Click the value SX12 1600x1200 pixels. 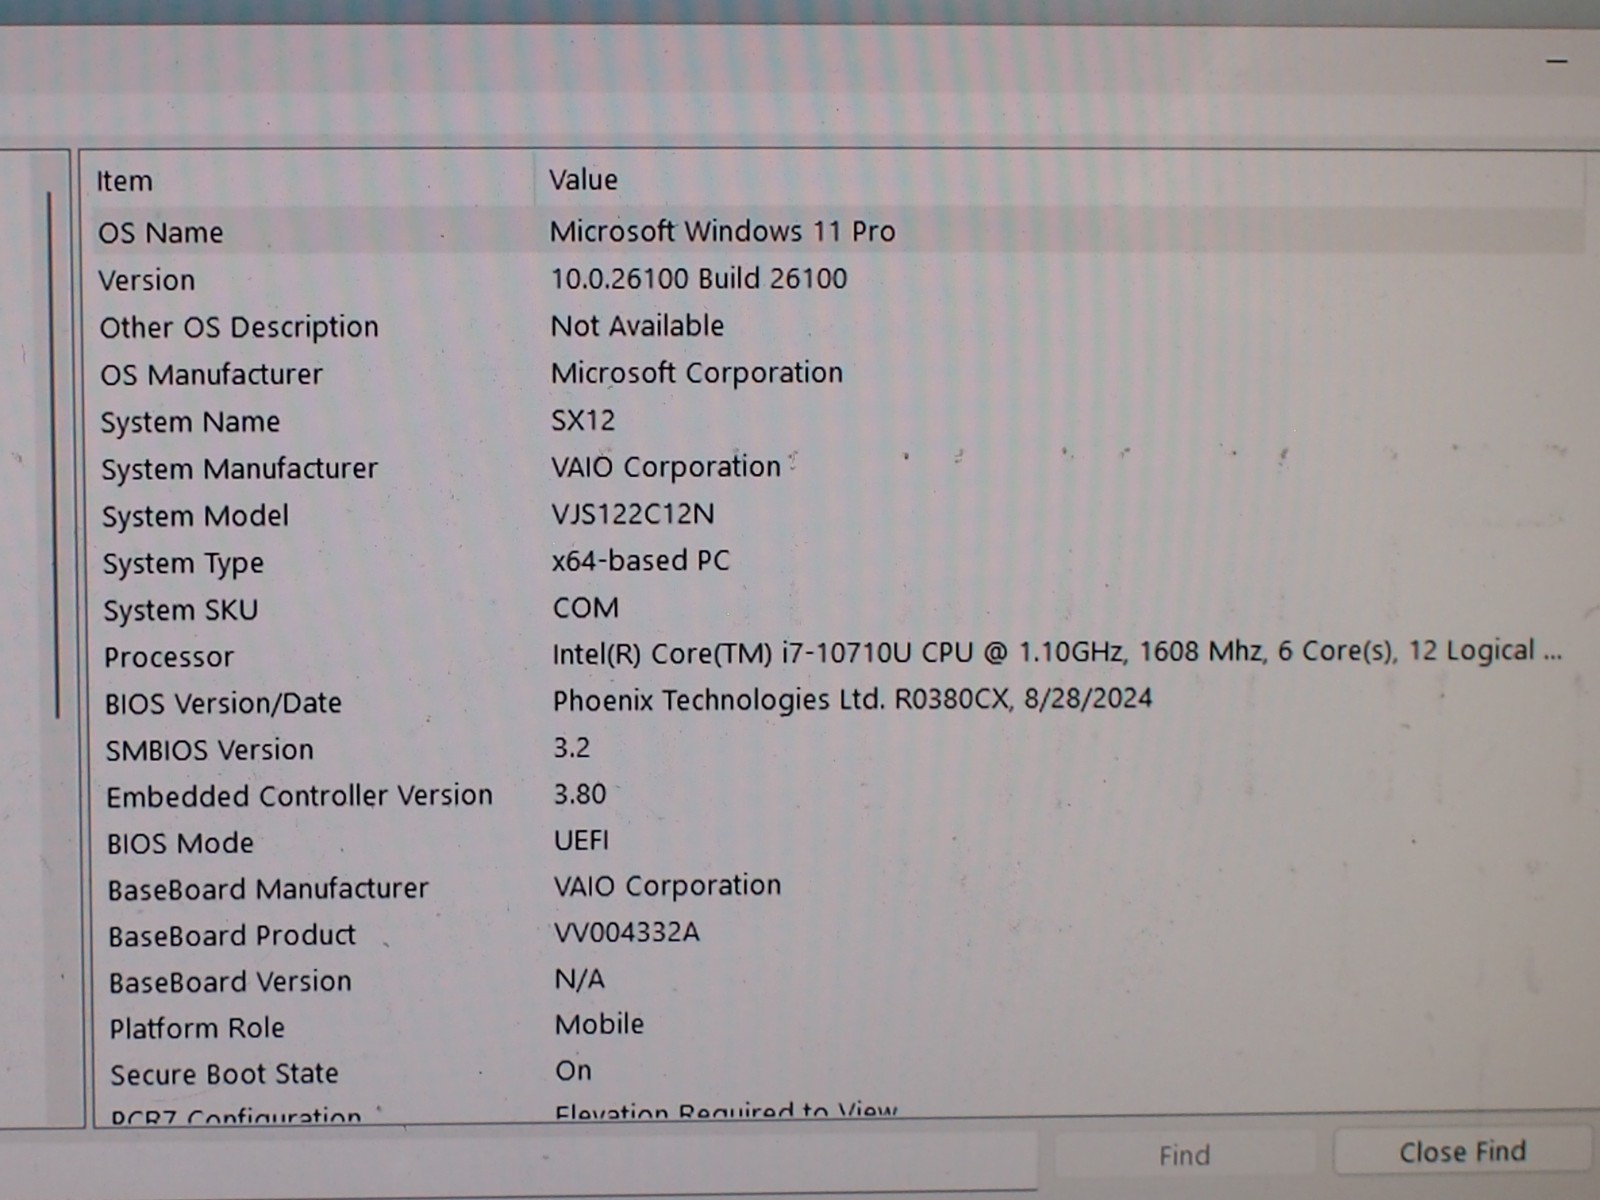click(x=583, y=420)
